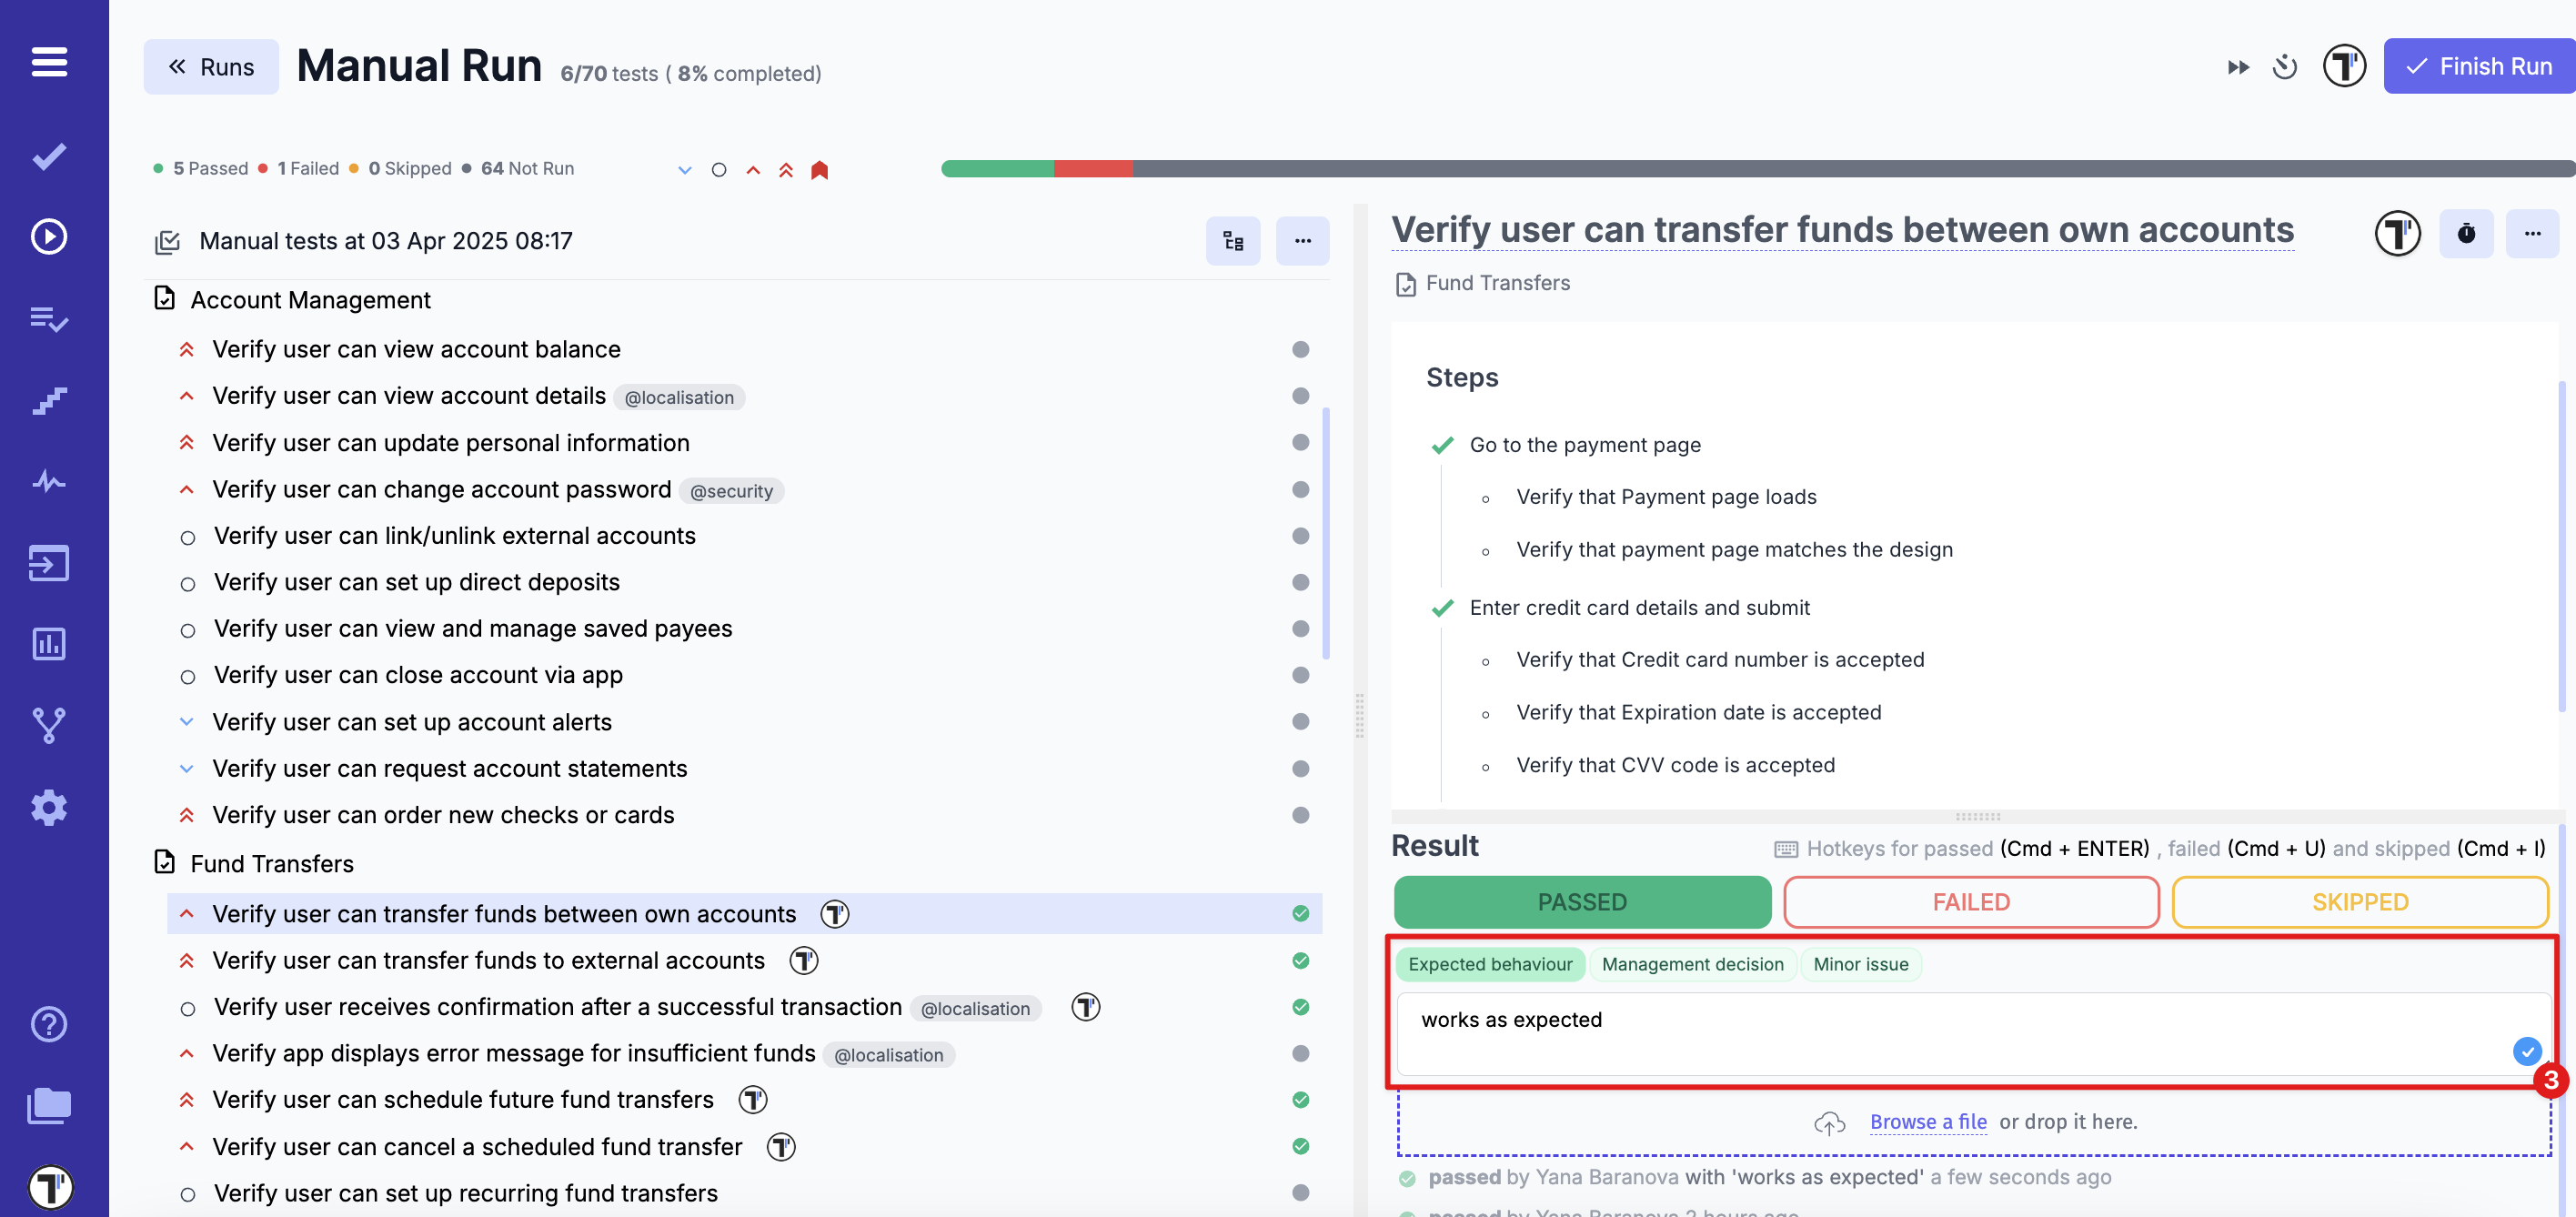Click the fast-forward icon near Finish Run
2576x1217 pixels.
click(2238, 67)
